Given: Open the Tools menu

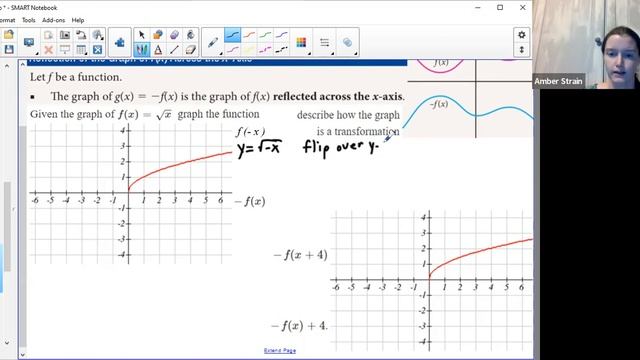Looking at the screenshot, I should coord(29,20).
